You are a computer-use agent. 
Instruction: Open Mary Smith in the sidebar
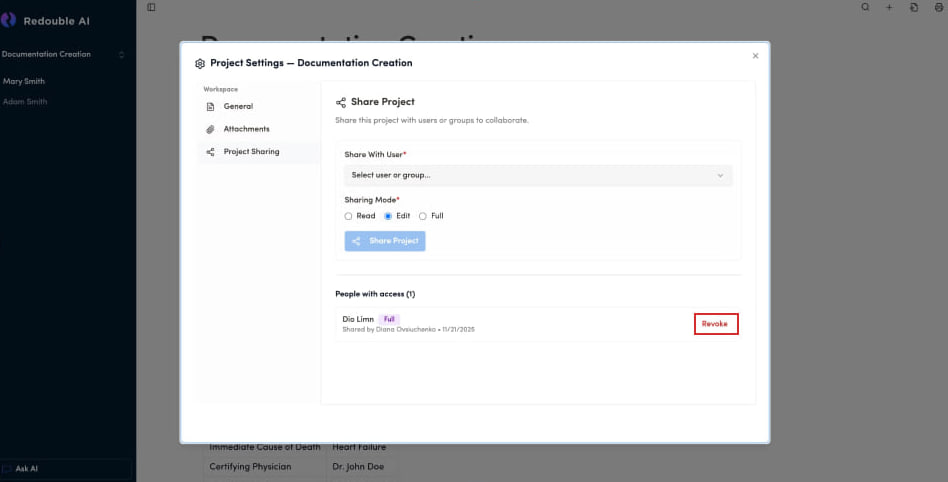point(24,81)
